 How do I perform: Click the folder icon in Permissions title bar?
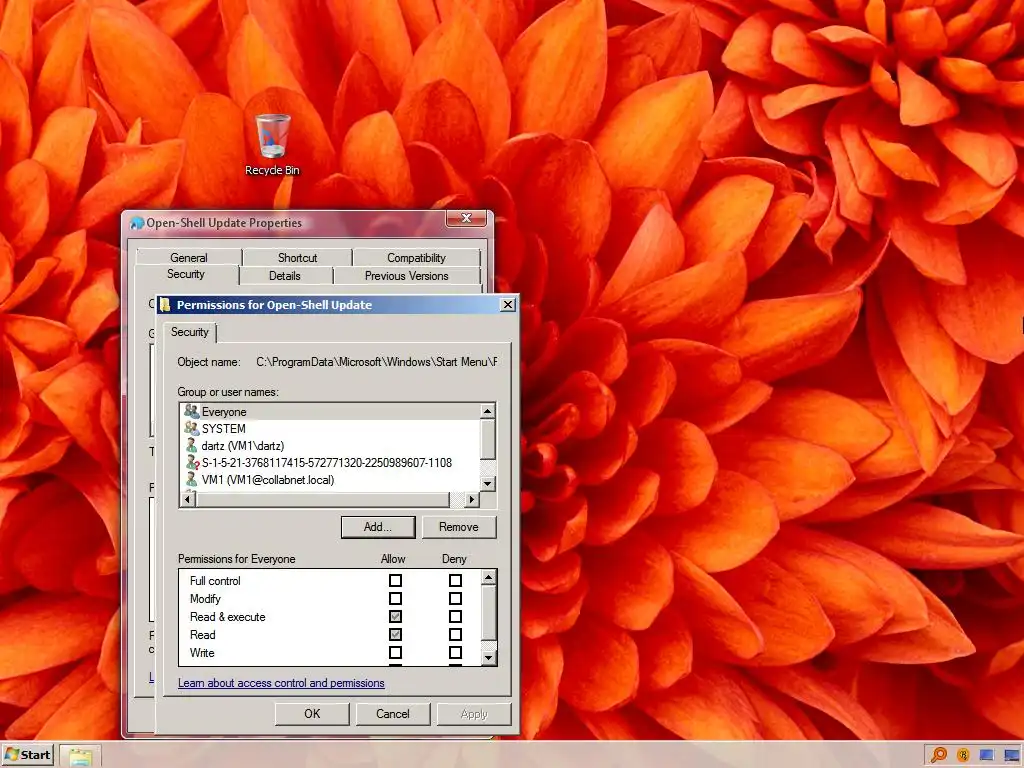[x=165, y=304]
